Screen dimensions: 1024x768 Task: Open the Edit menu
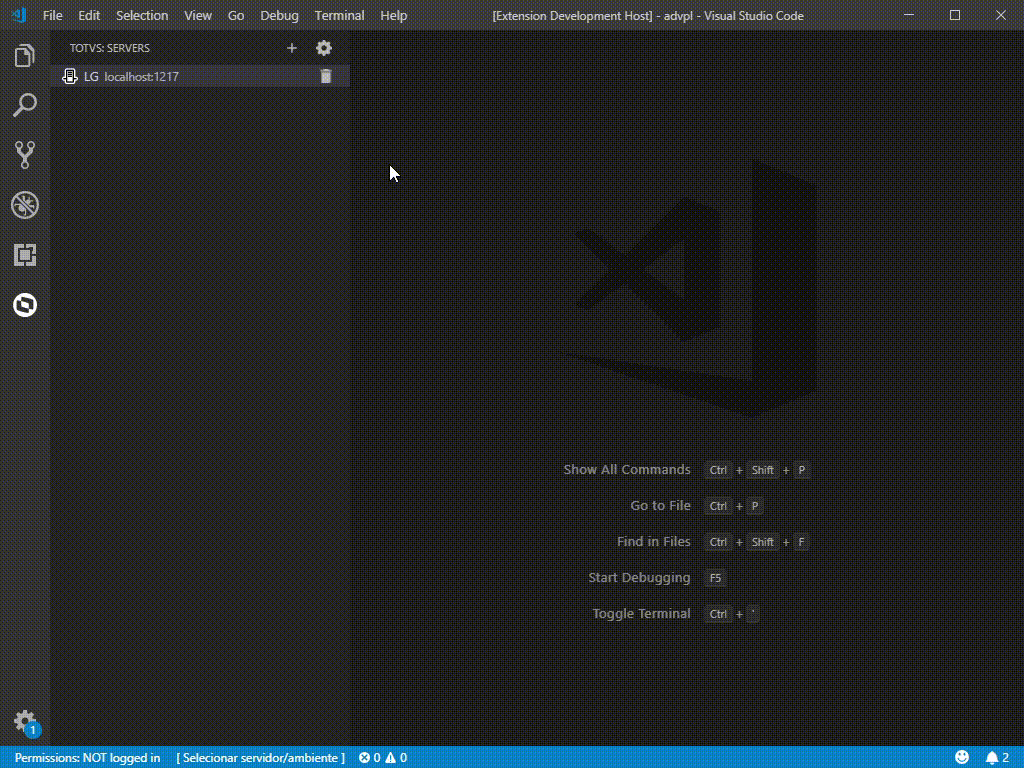tap(89, 16)
